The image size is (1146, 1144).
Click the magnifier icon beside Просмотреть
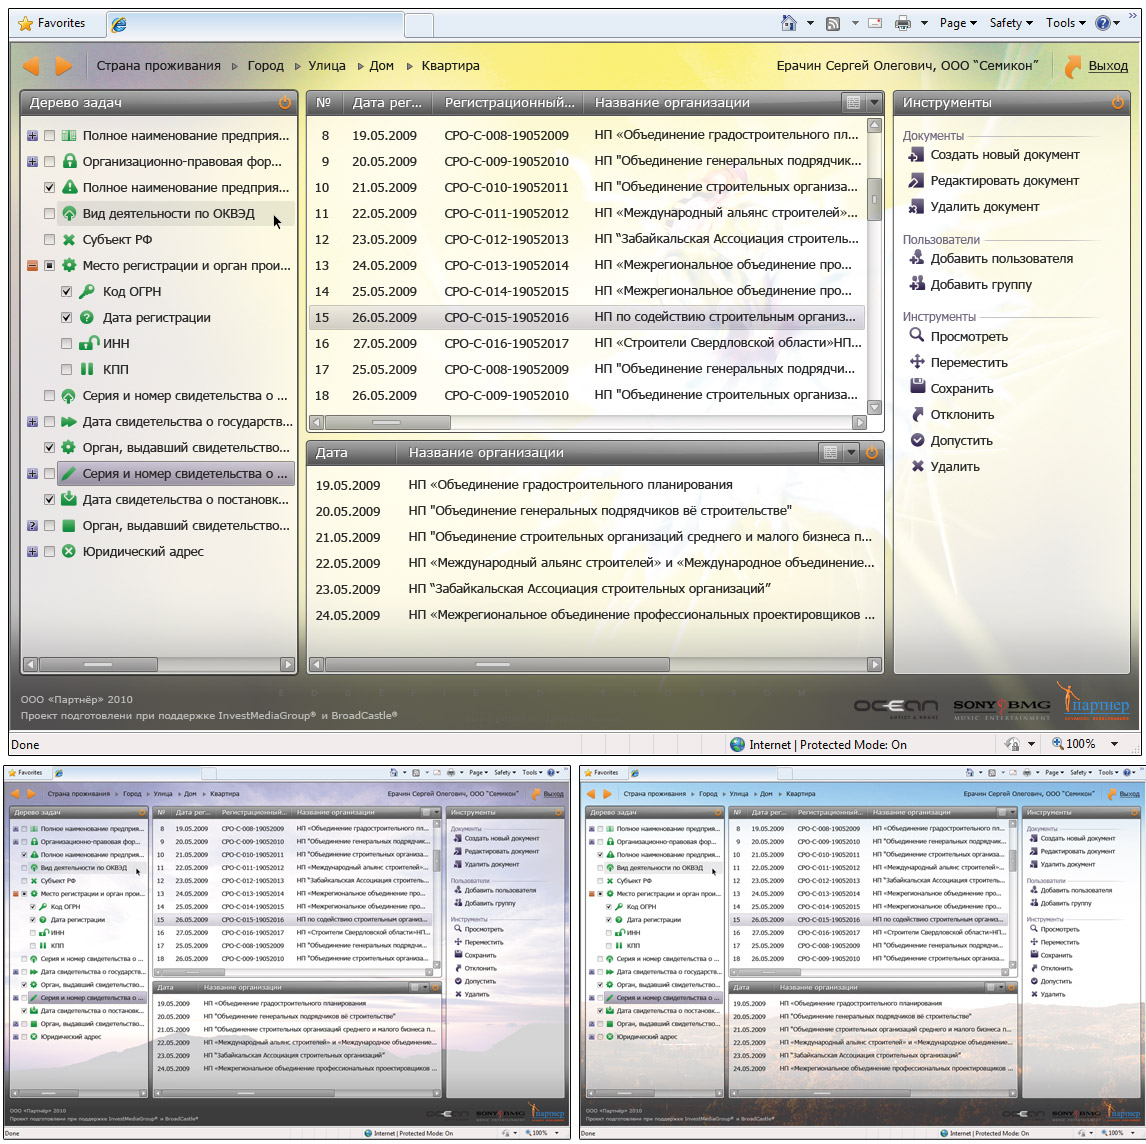pyautogui.click(x=916, y=336)
